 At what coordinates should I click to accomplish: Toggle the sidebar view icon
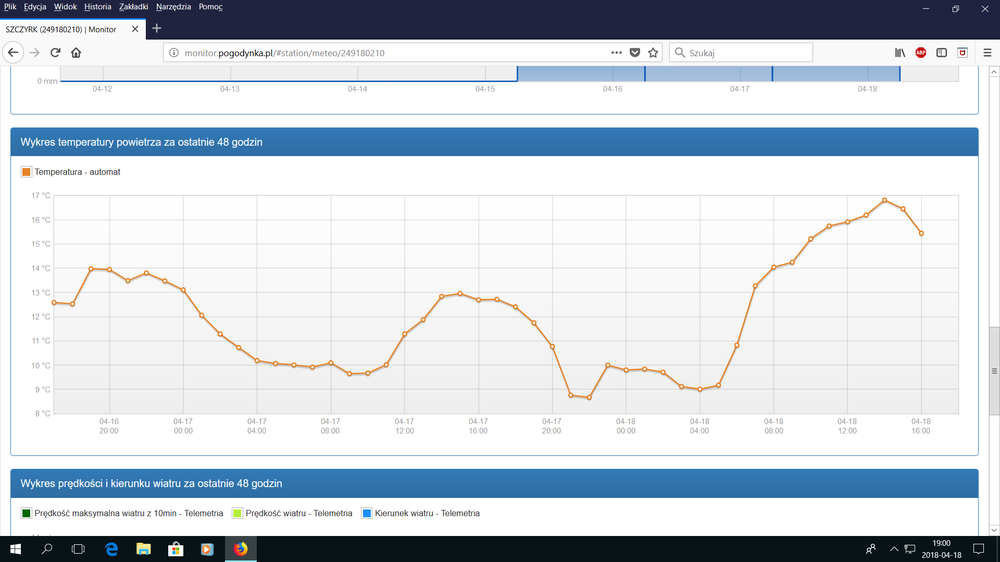941,53
